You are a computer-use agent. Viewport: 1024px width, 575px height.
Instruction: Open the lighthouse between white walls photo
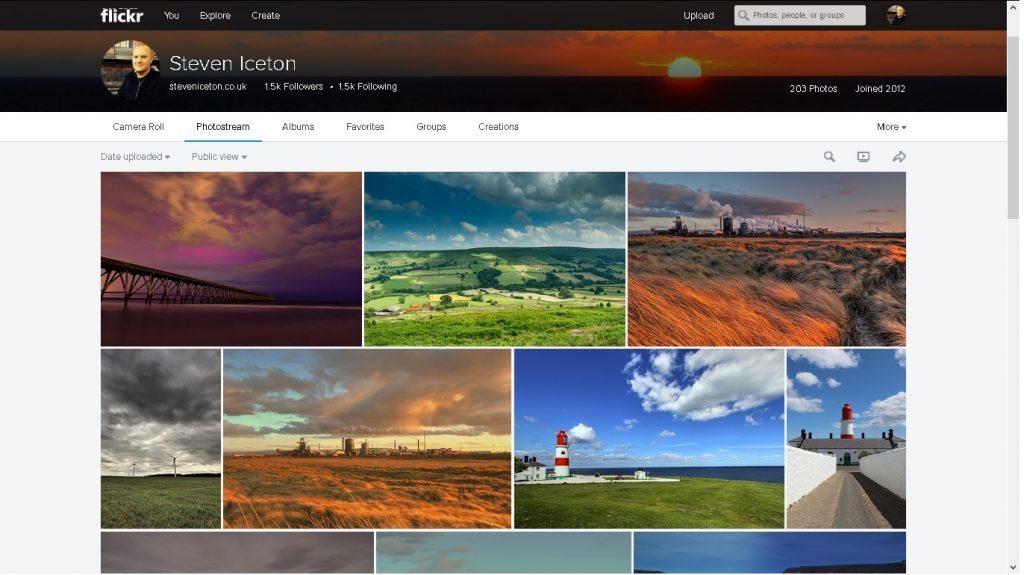[x=846, y=438]
